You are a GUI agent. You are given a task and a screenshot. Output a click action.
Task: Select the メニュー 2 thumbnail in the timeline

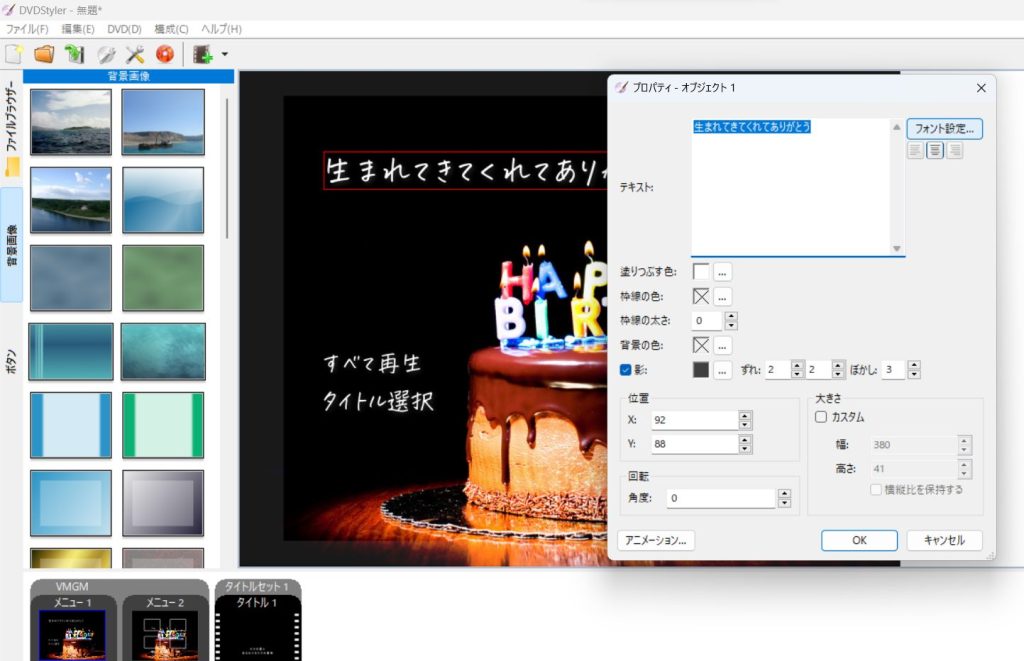[x=164, y=632]
